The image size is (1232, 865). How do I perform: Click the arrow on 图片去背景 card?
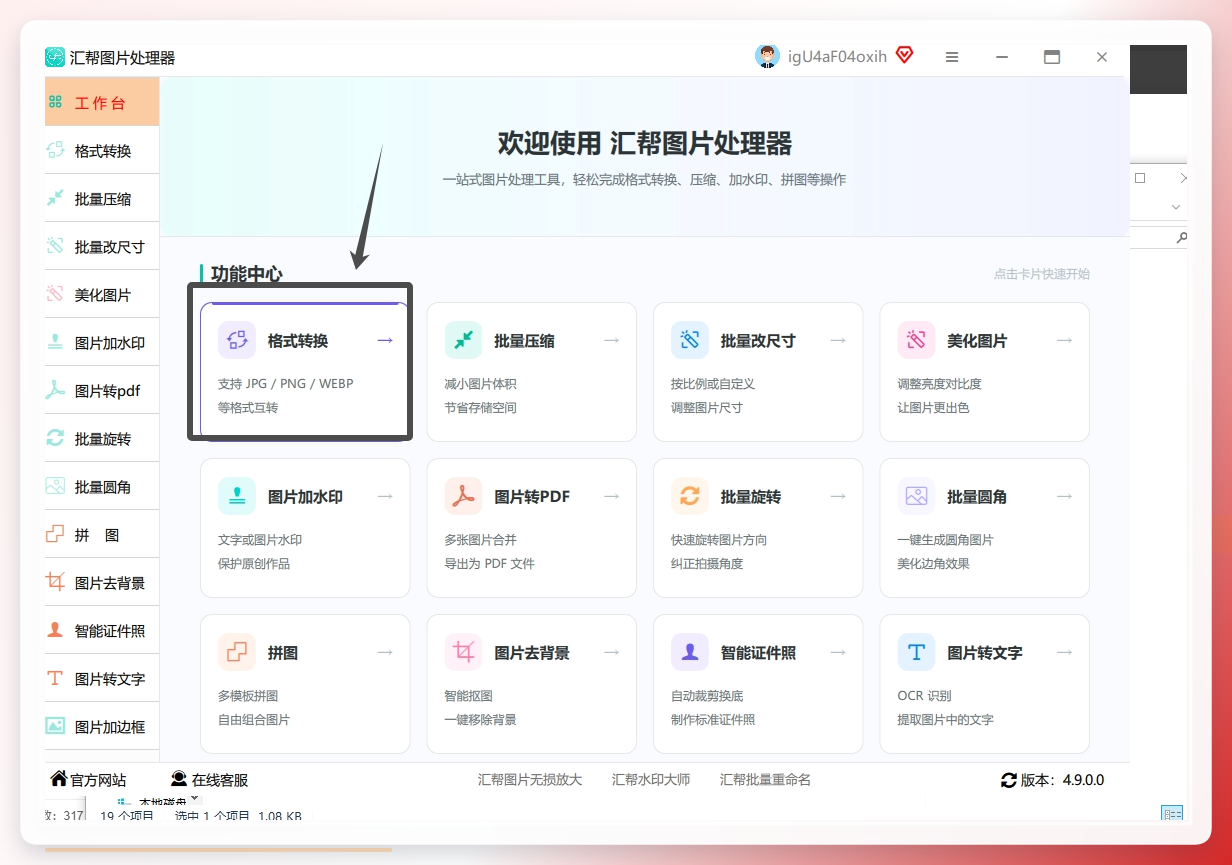[612, 653]
